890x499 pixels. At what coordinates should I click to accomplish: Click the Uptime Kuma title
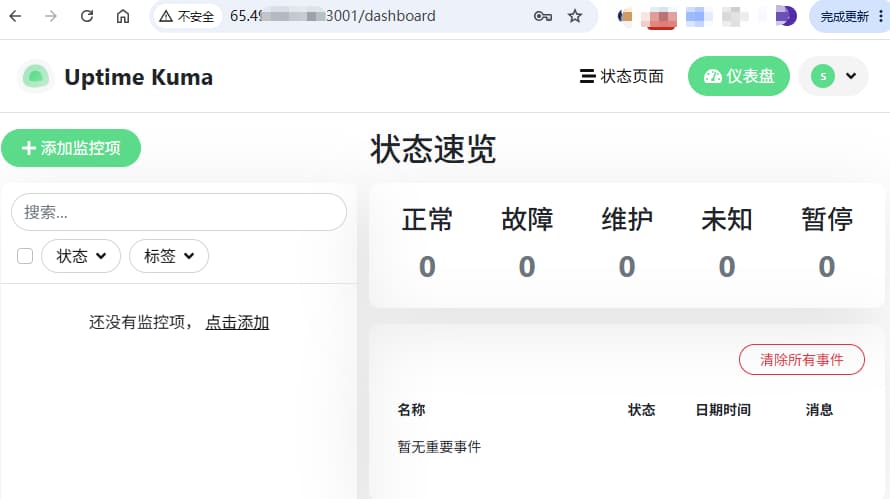click(138, 77)
